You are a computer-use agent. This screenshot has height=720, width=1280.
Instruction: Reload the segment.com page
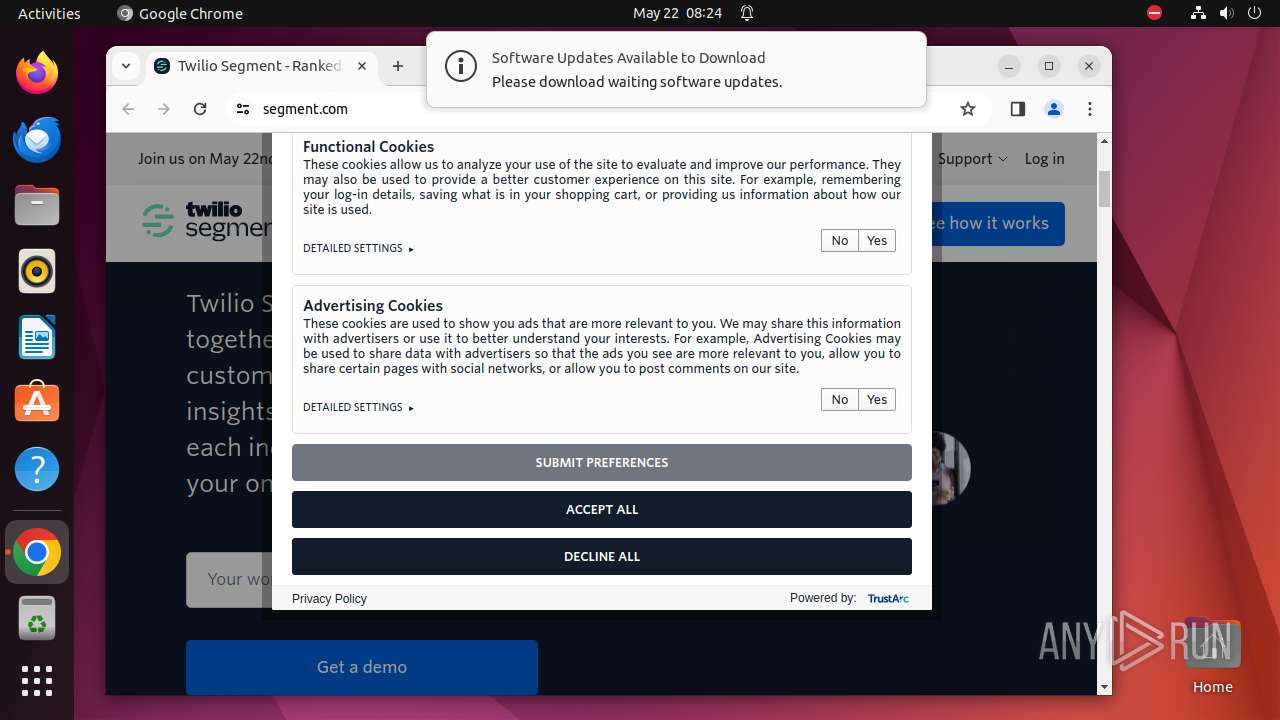(200, 109)
